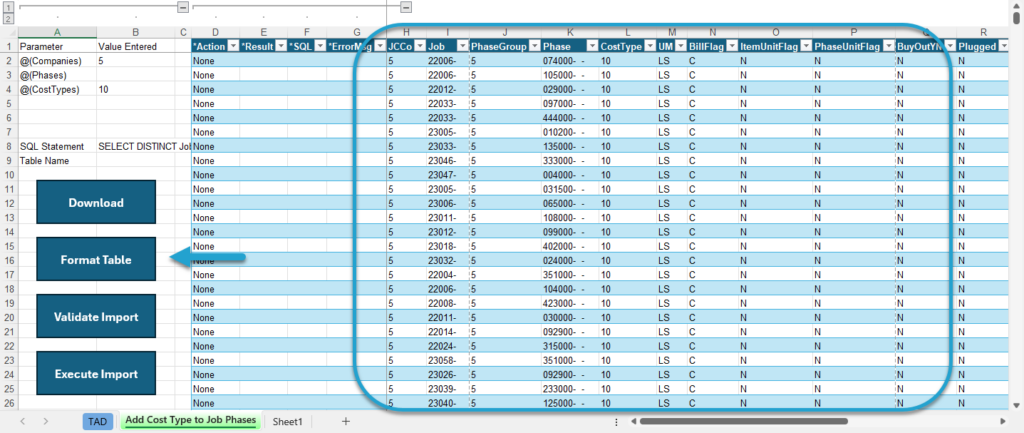Click the 'SQL Statement' label cell
1024x433 pixels.
57,146
